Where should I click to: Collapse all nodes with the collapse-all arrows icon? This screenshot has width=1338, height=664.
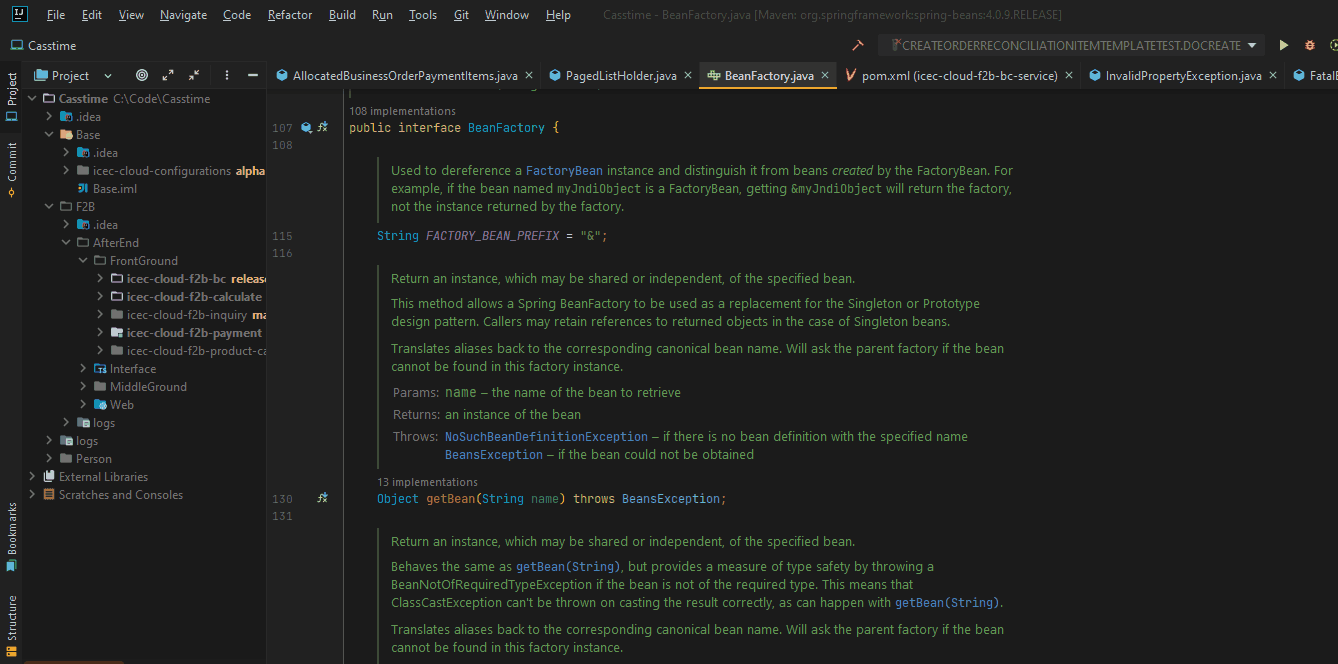192,74
